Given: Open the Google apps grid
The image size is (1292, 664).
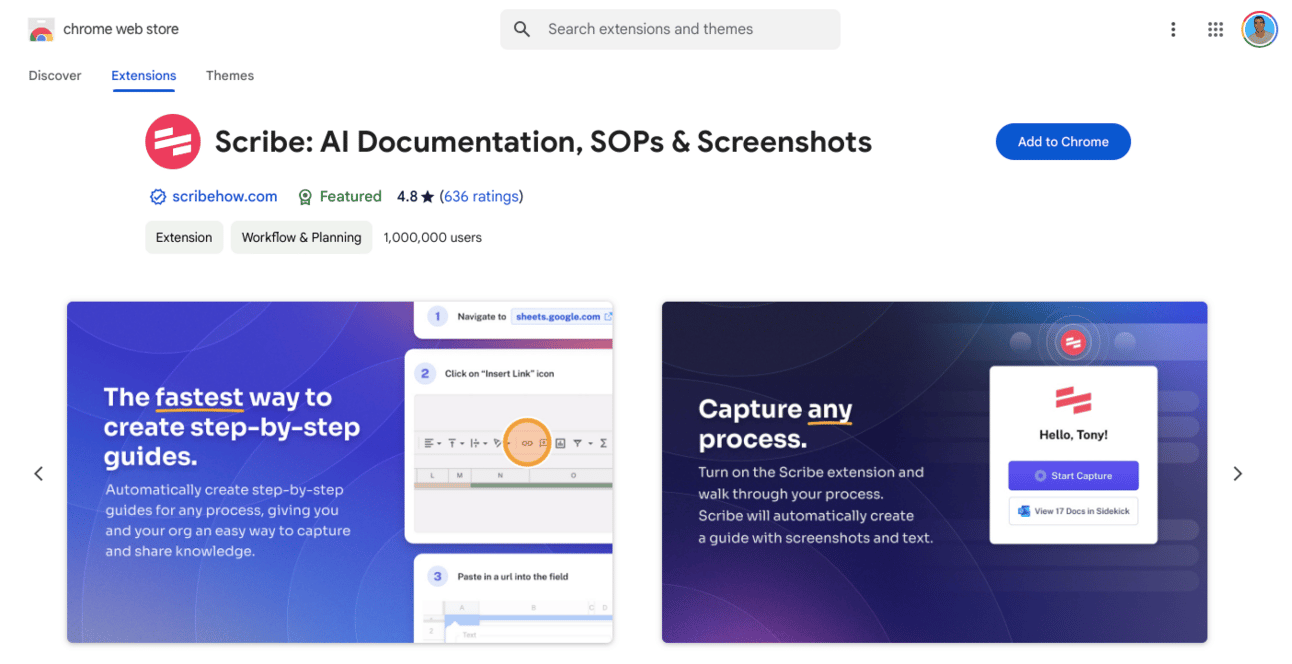Looking at the screenshot, I should click(x=1215, y=30).
